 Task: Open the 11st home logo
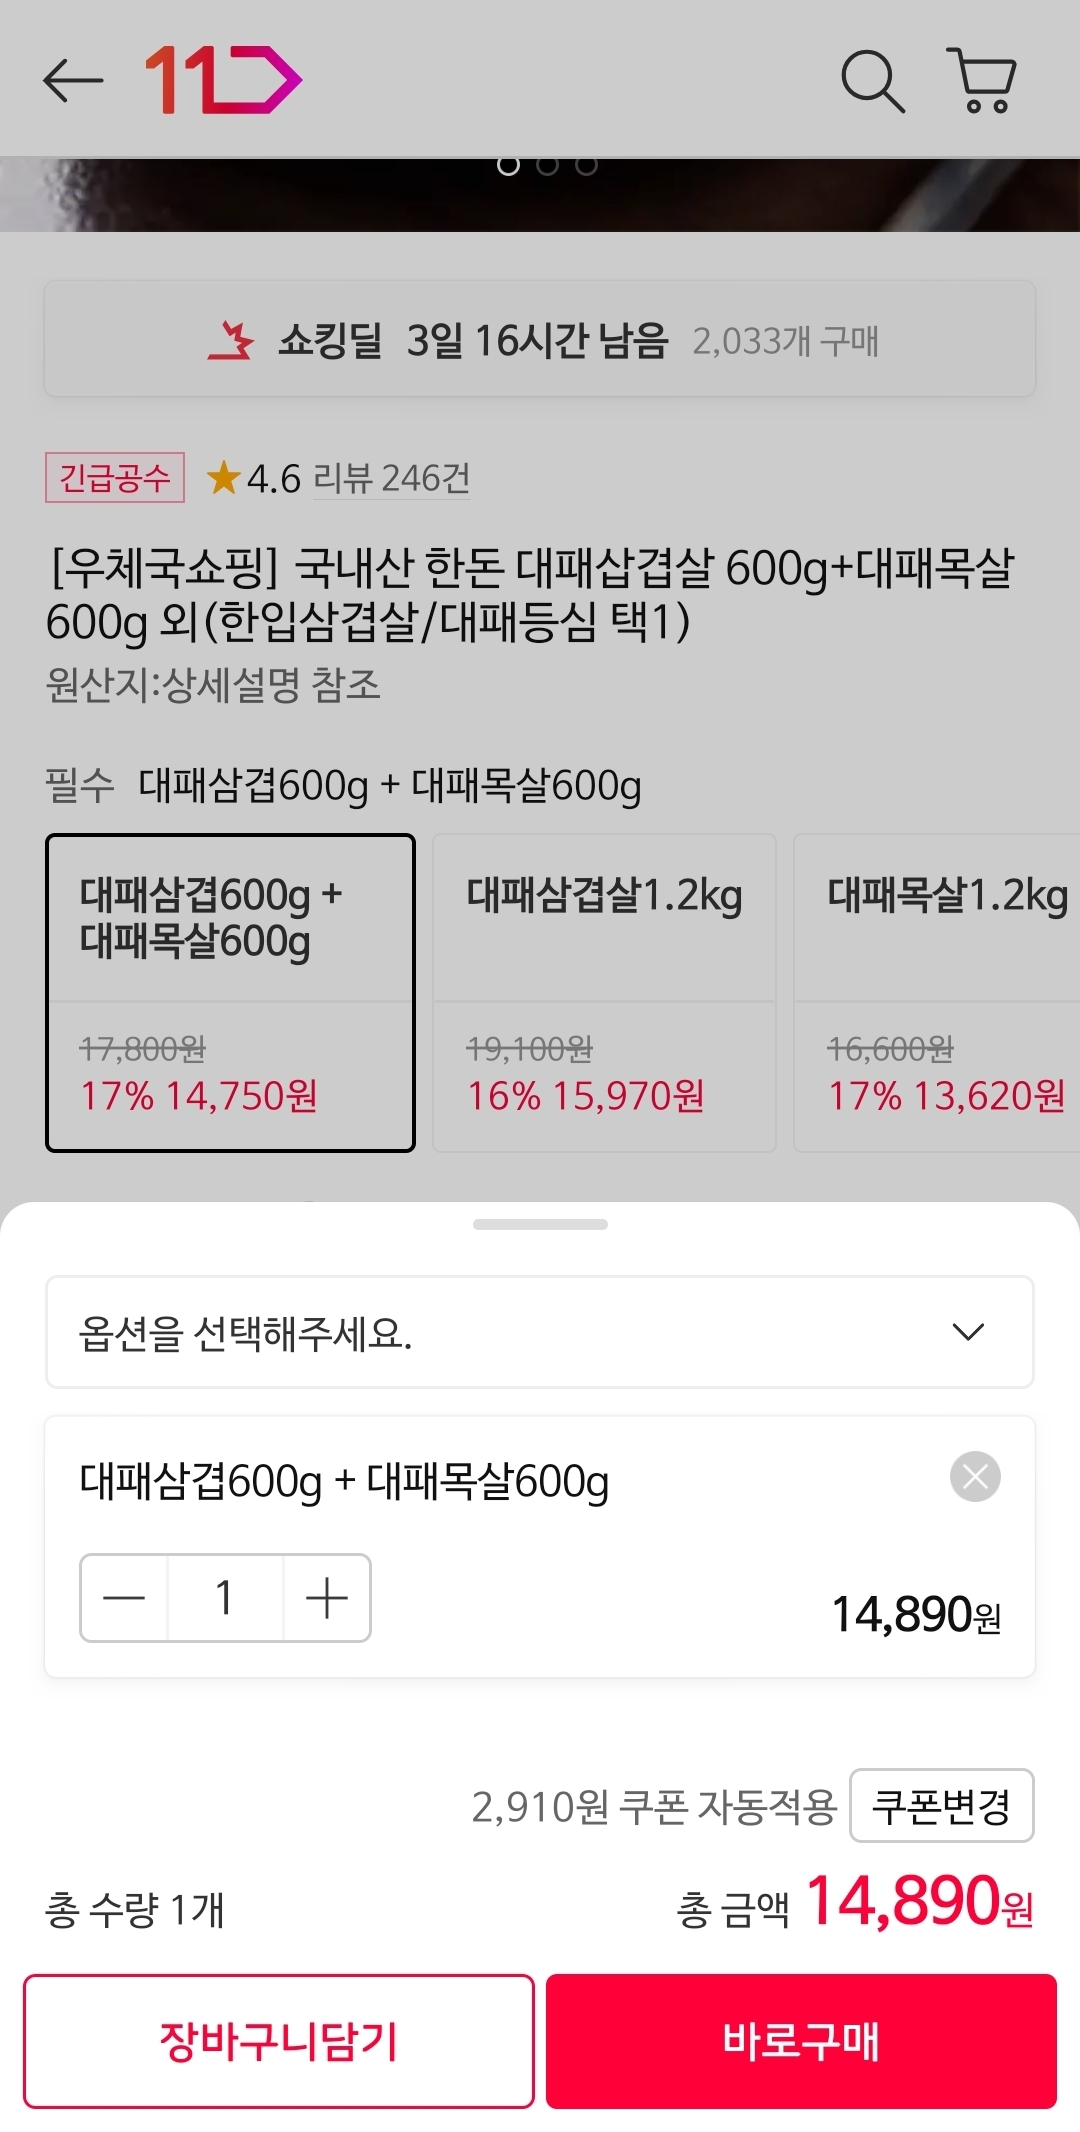click(223, 80)
